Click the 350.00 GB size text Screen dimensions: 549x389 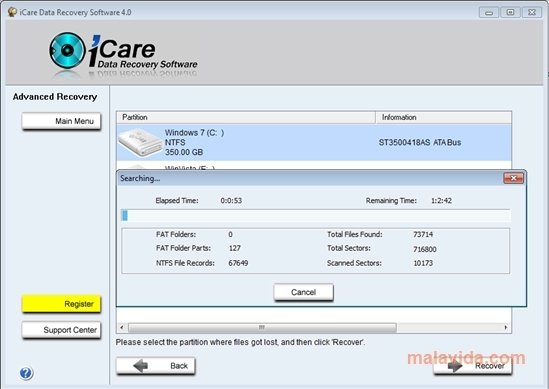pyautogui.click(x=184, y=152)
